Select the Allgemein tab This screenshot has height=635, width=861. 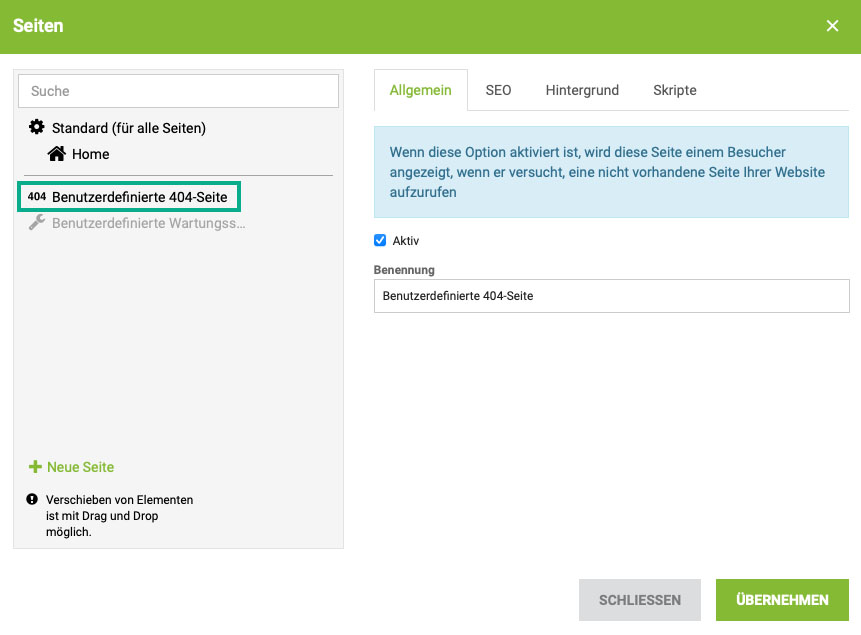point(421,90)
